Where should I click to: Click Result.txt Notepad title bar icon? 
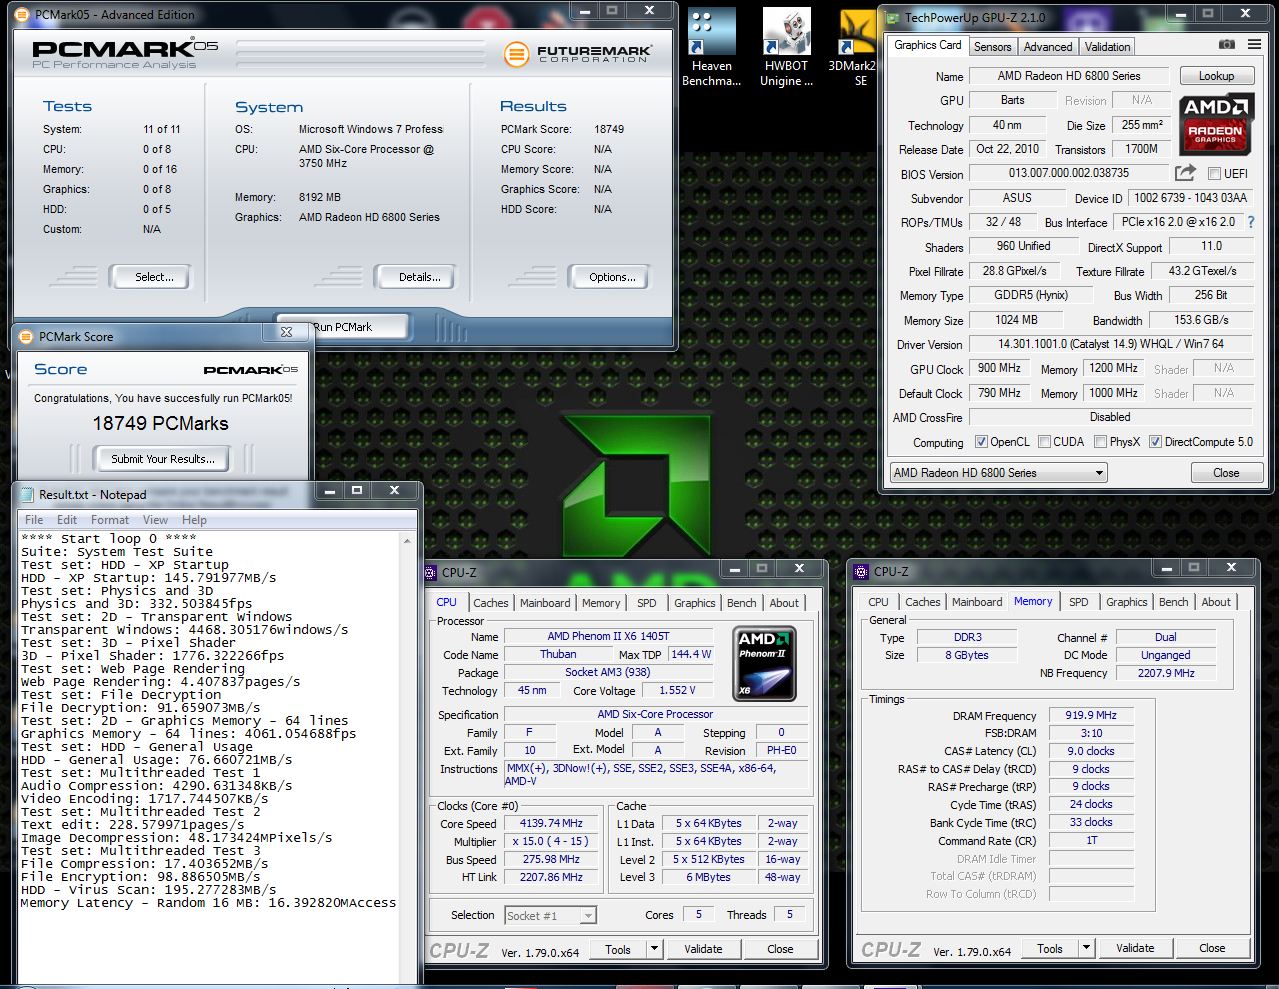point(27,494)
